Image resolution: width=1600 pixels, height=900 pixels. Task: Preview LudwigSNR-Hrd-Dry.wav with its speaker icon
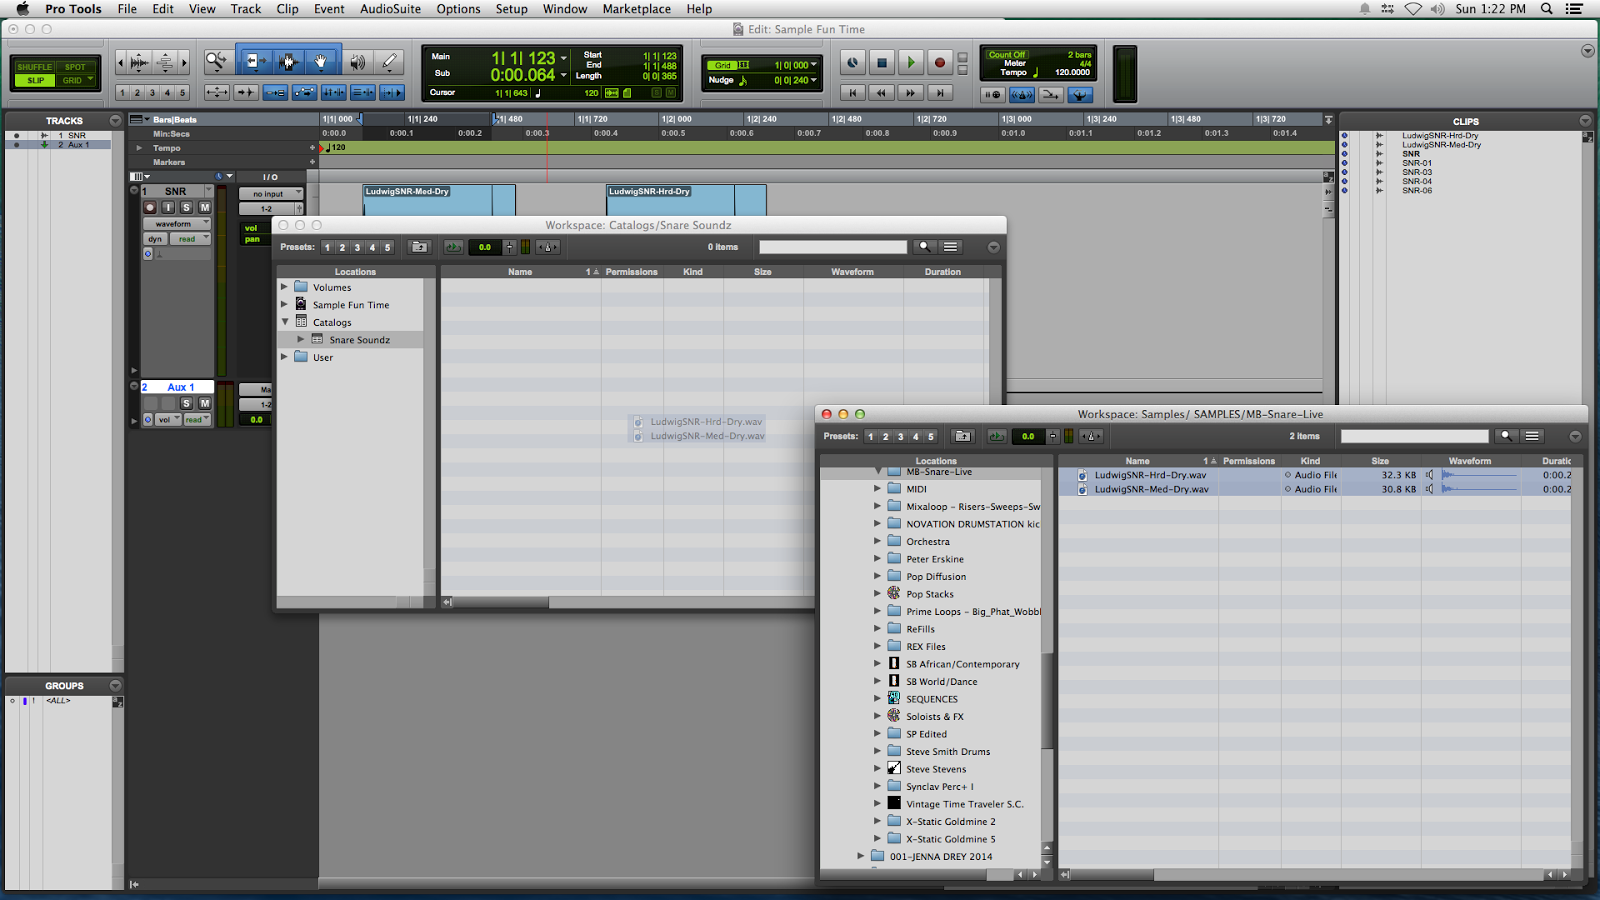coord(1430,475)
